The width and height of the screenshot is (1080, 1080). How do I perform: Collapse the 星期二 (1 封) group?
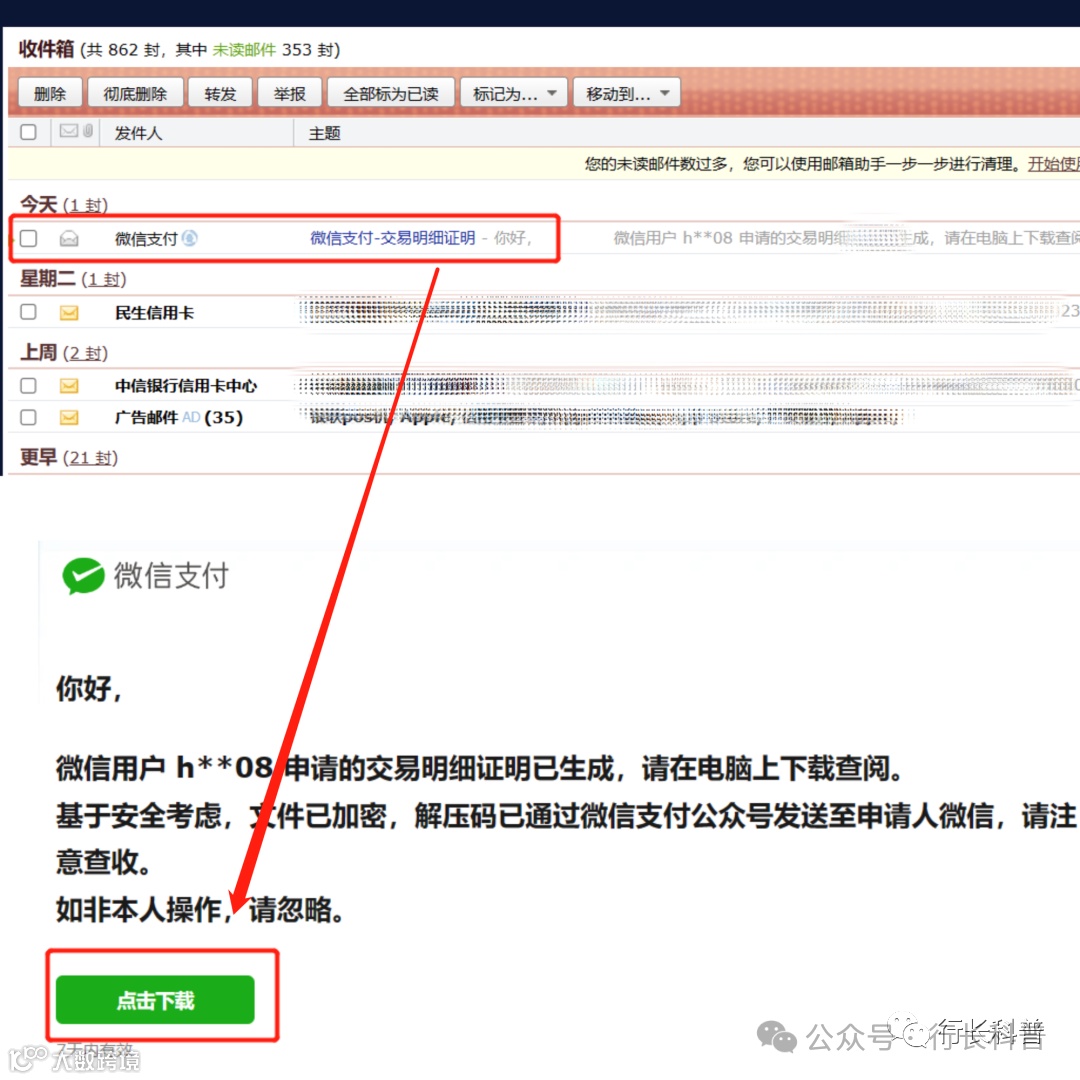73,278
